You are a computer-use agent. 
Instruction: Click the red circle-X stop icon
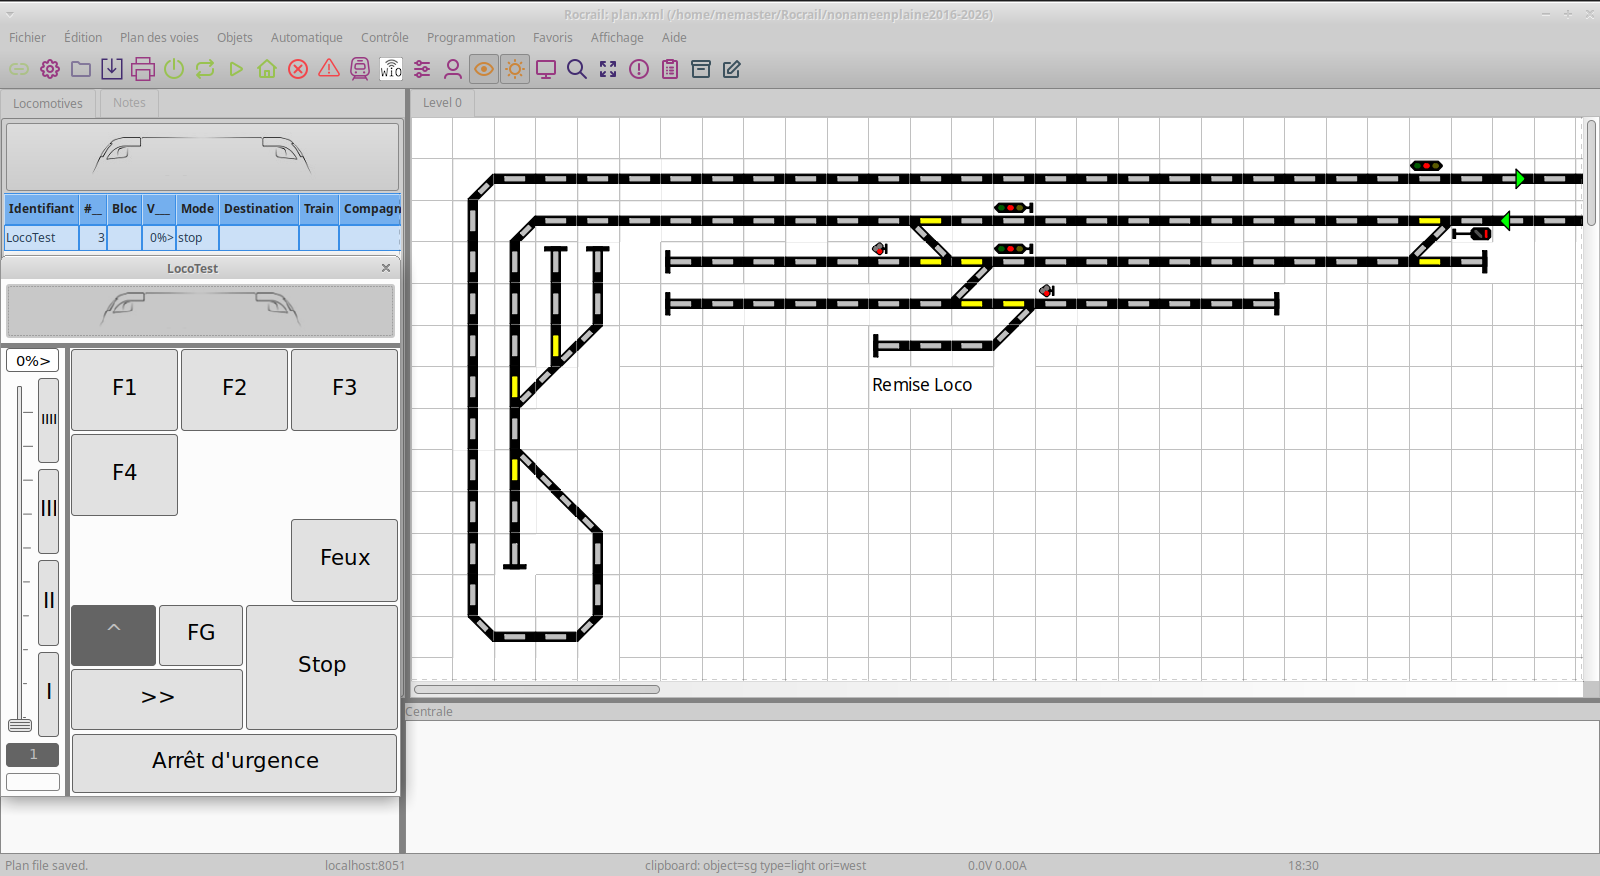click(x=298, y=69)
